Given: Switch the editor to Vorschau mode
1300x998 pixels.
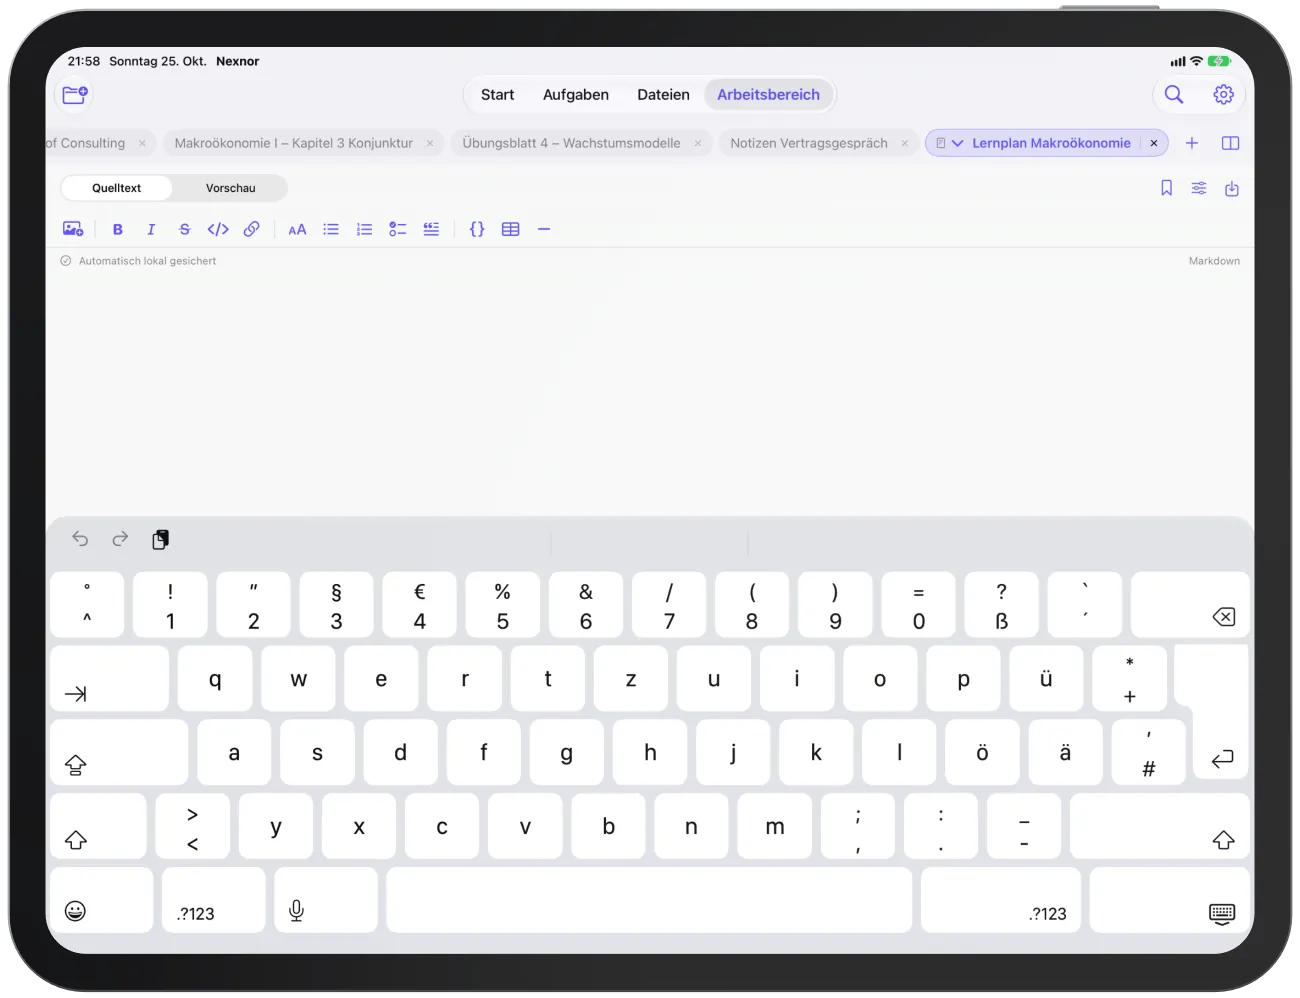Looking at the screenshot, I should click(x=231, y=188).
